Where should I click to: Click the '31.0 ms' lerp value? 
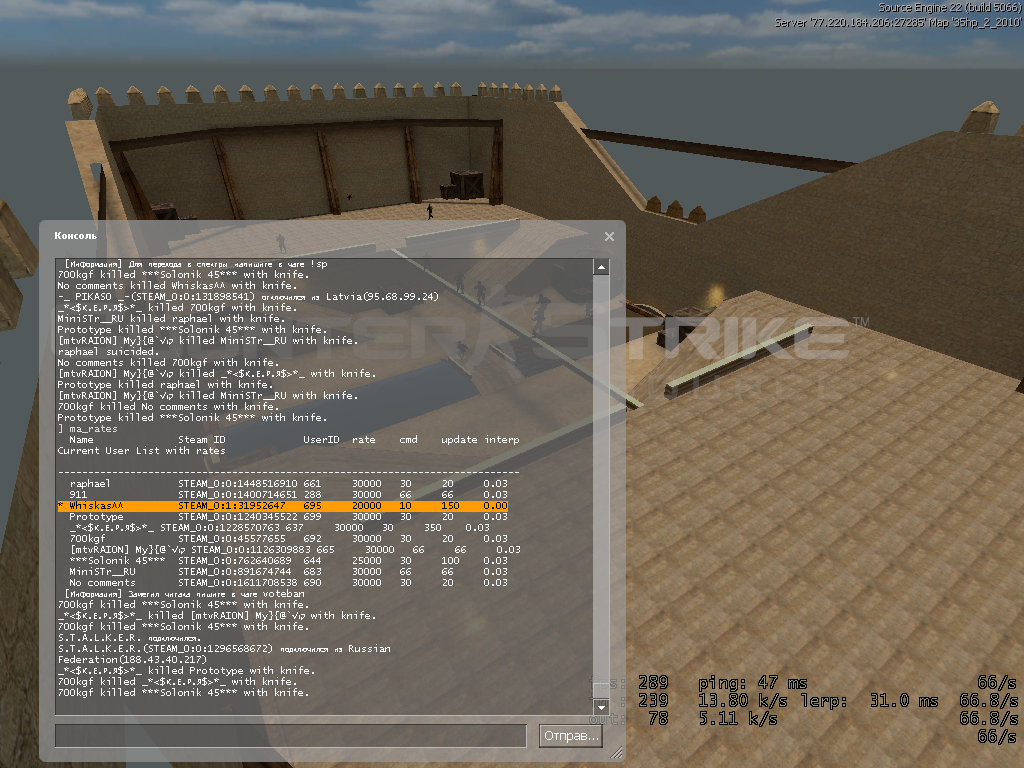pyautogui.click(x=904, y=701)
